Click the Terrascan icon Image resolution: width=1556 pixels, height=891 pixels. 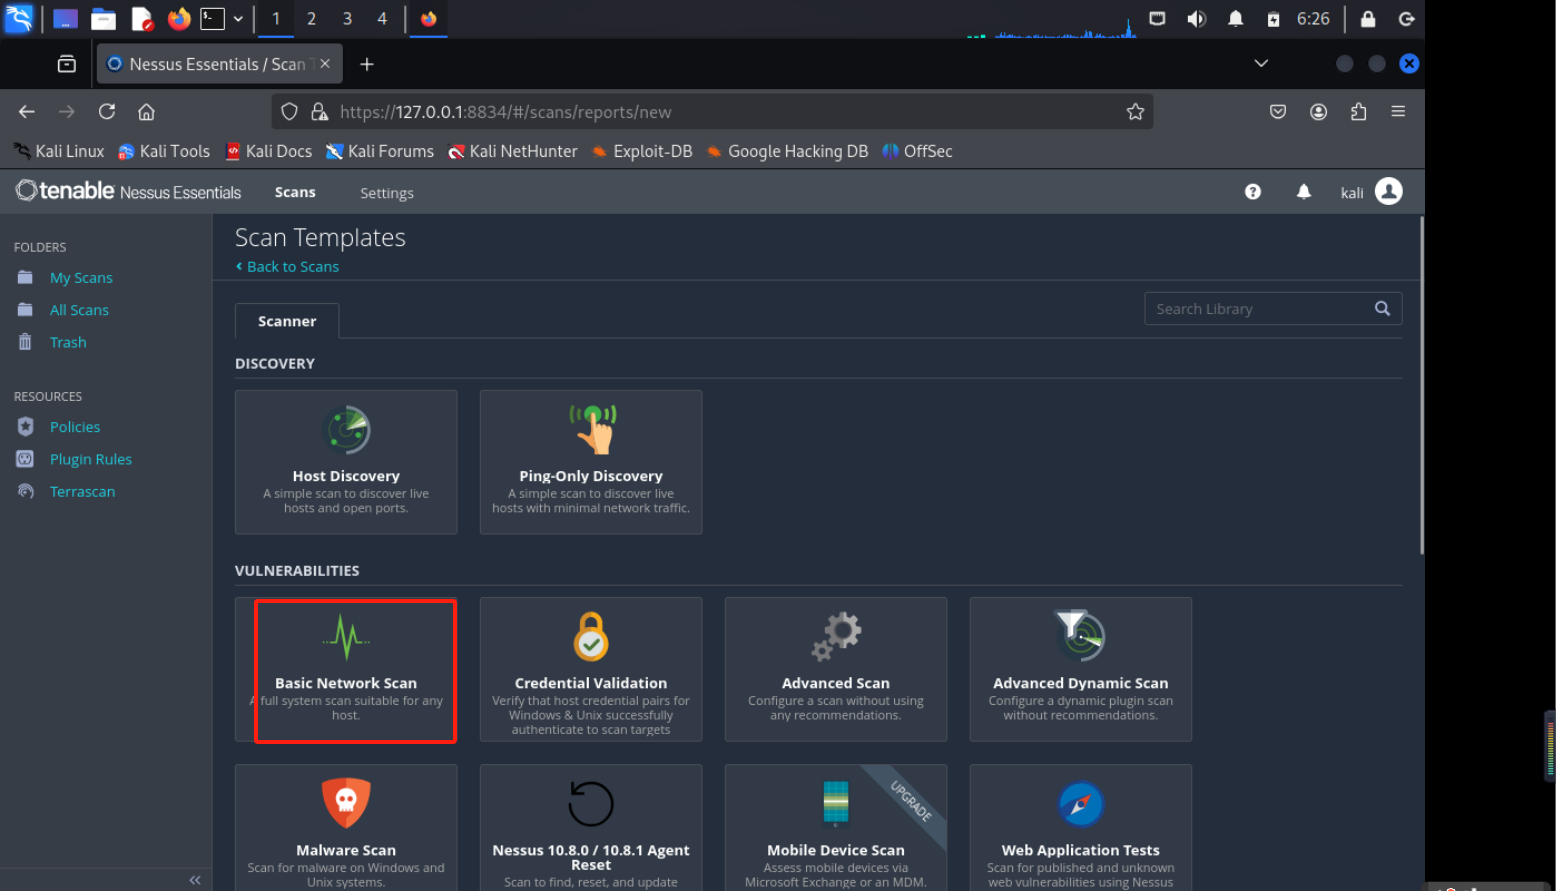pos(26,491)
